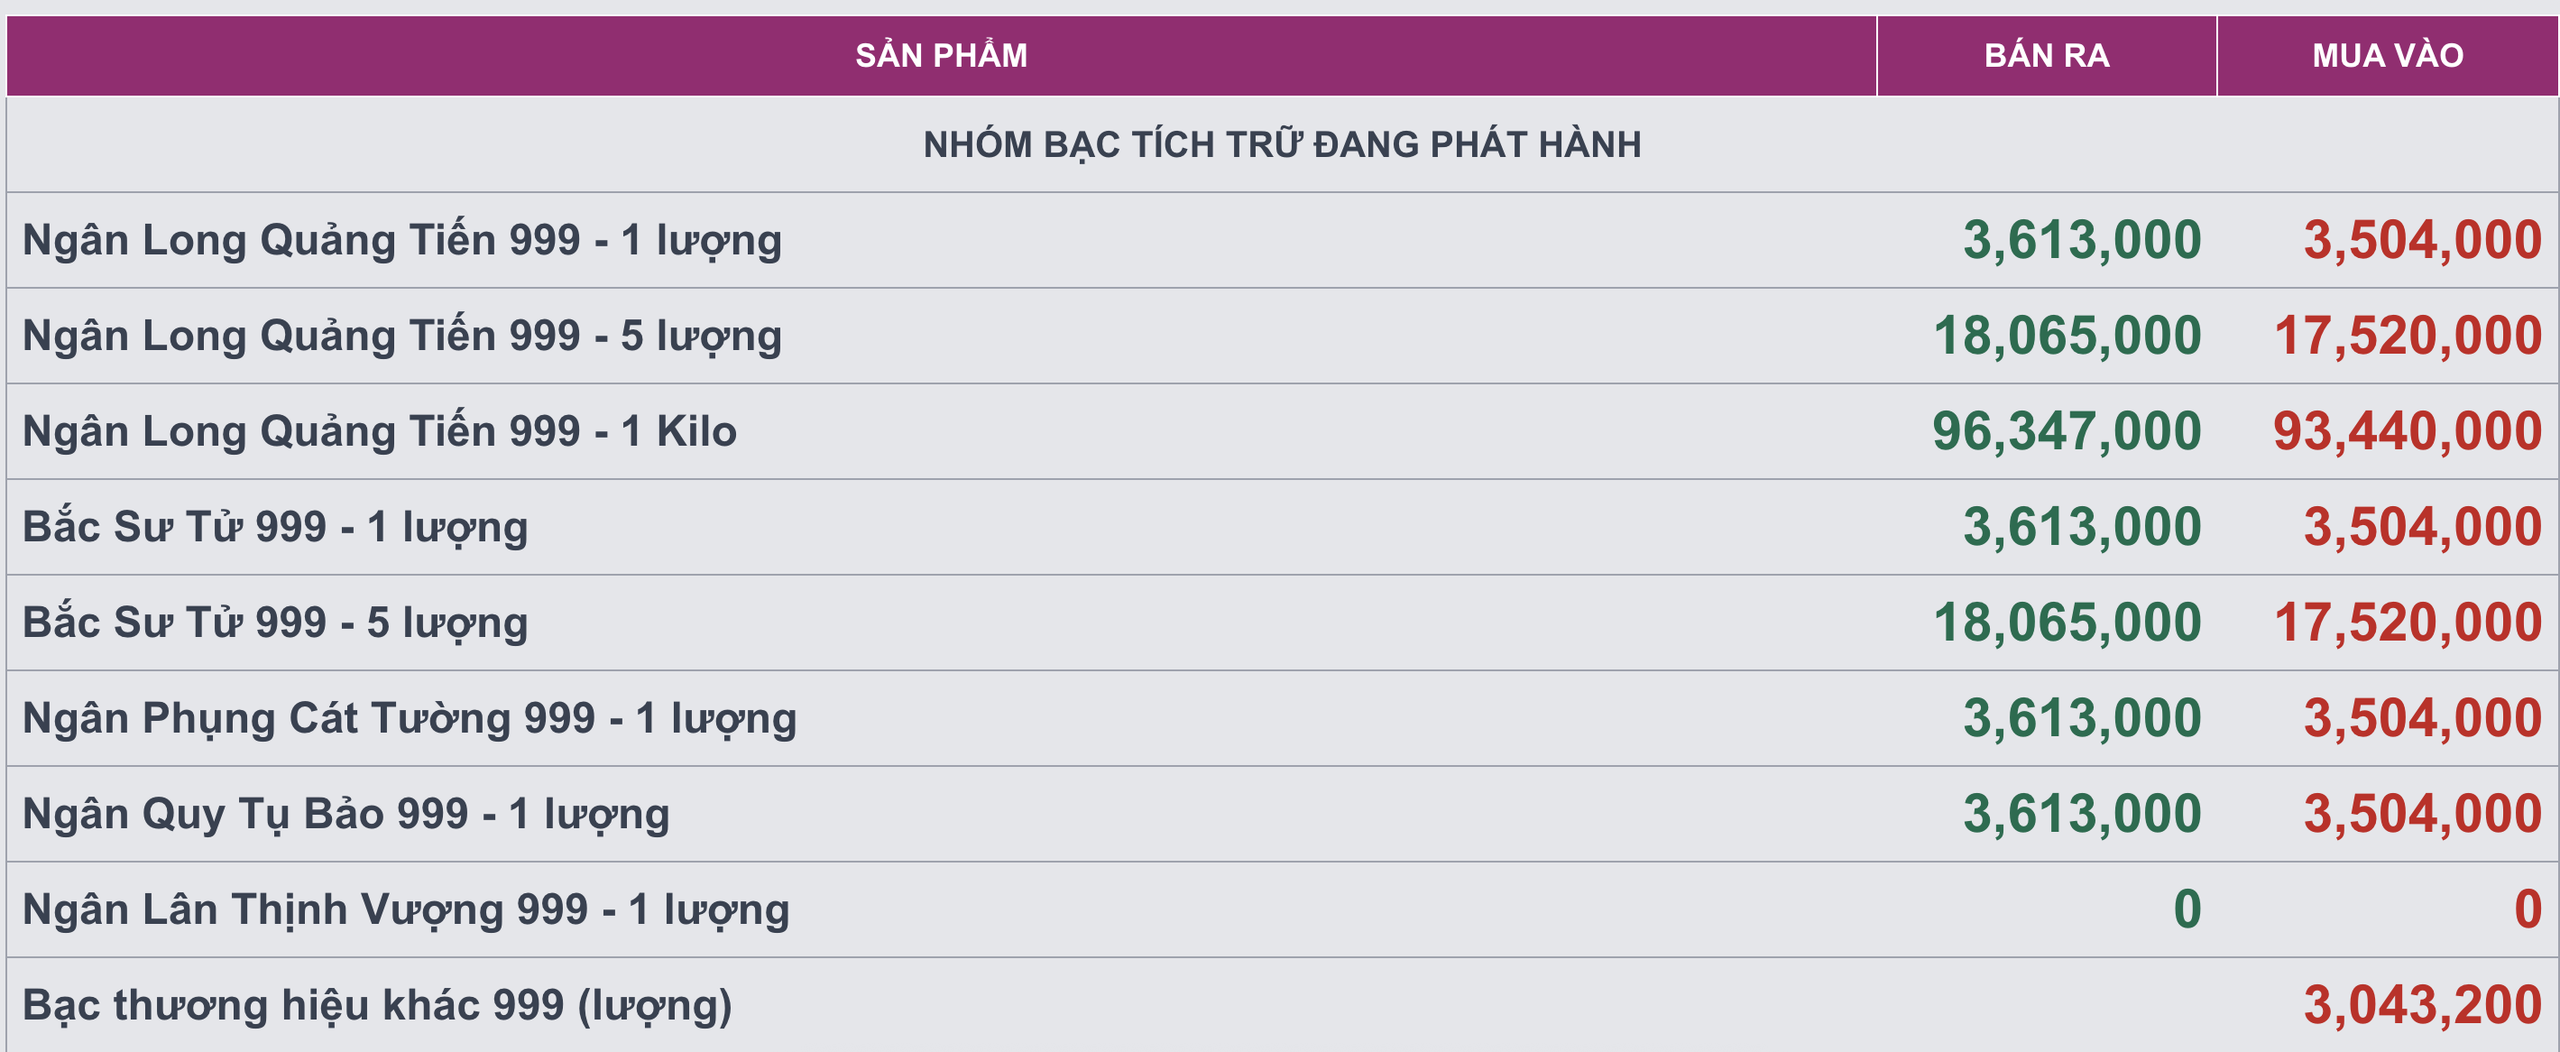
Task: Open Bạc thương hiệu khác 999 (lượng) row
Action: 377,1005
